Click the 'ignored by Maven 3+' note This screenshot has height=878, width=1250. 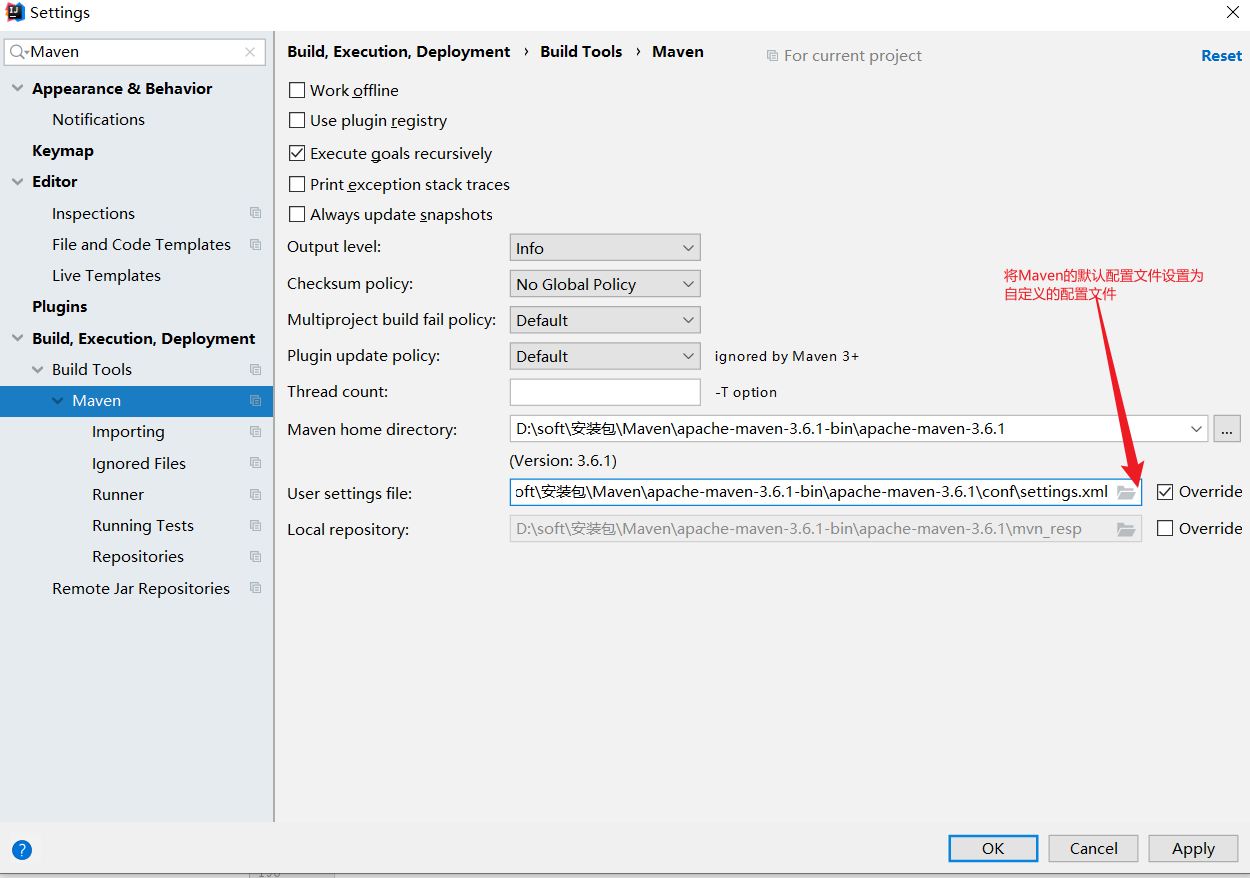pyautogui.click(x=787, y=356)
